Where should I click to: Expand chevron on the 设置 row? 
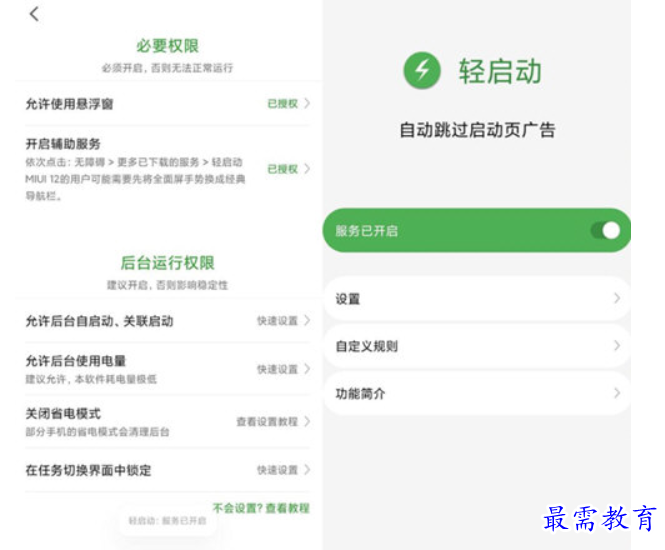tap(617, 299)
